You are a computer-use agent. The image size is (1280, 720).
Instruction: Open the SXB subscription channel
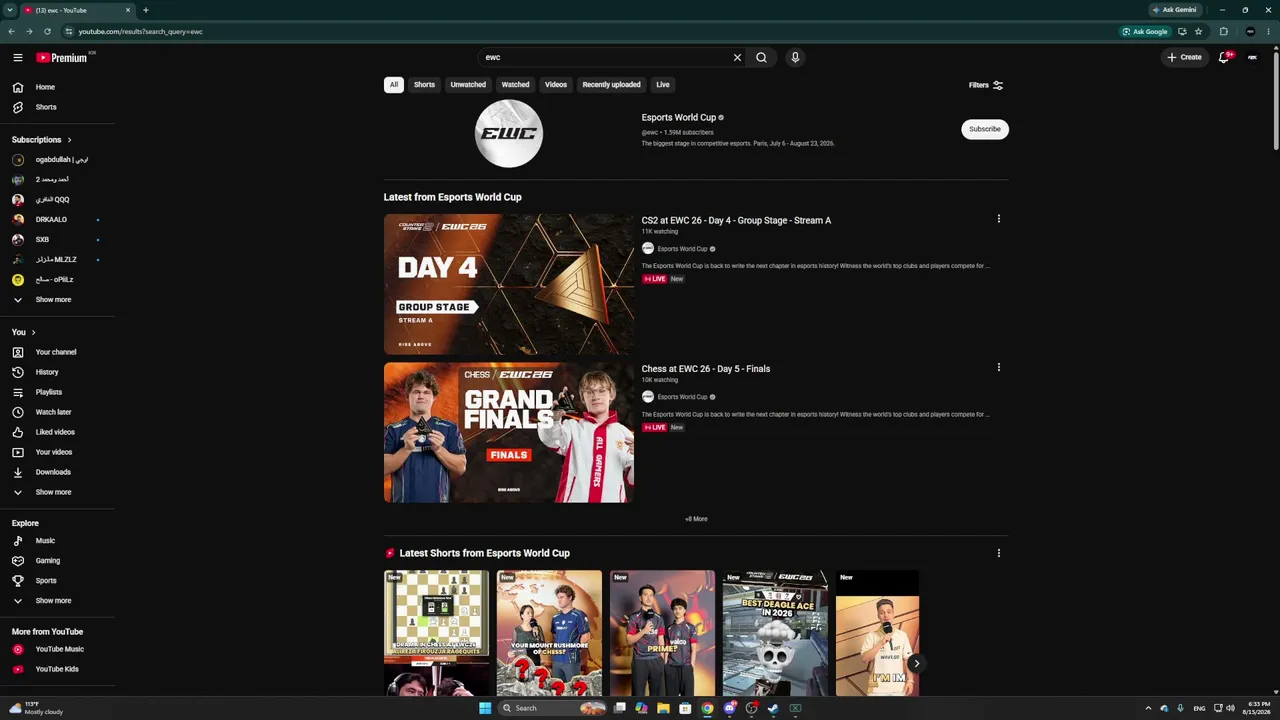pyautogui.click(x=57, y=240)
